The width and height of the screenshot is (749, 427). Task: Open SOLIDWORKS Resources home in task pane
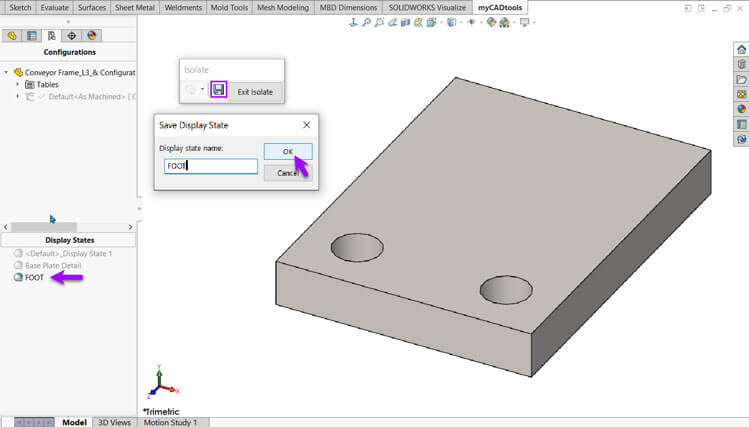coord(741,50)
